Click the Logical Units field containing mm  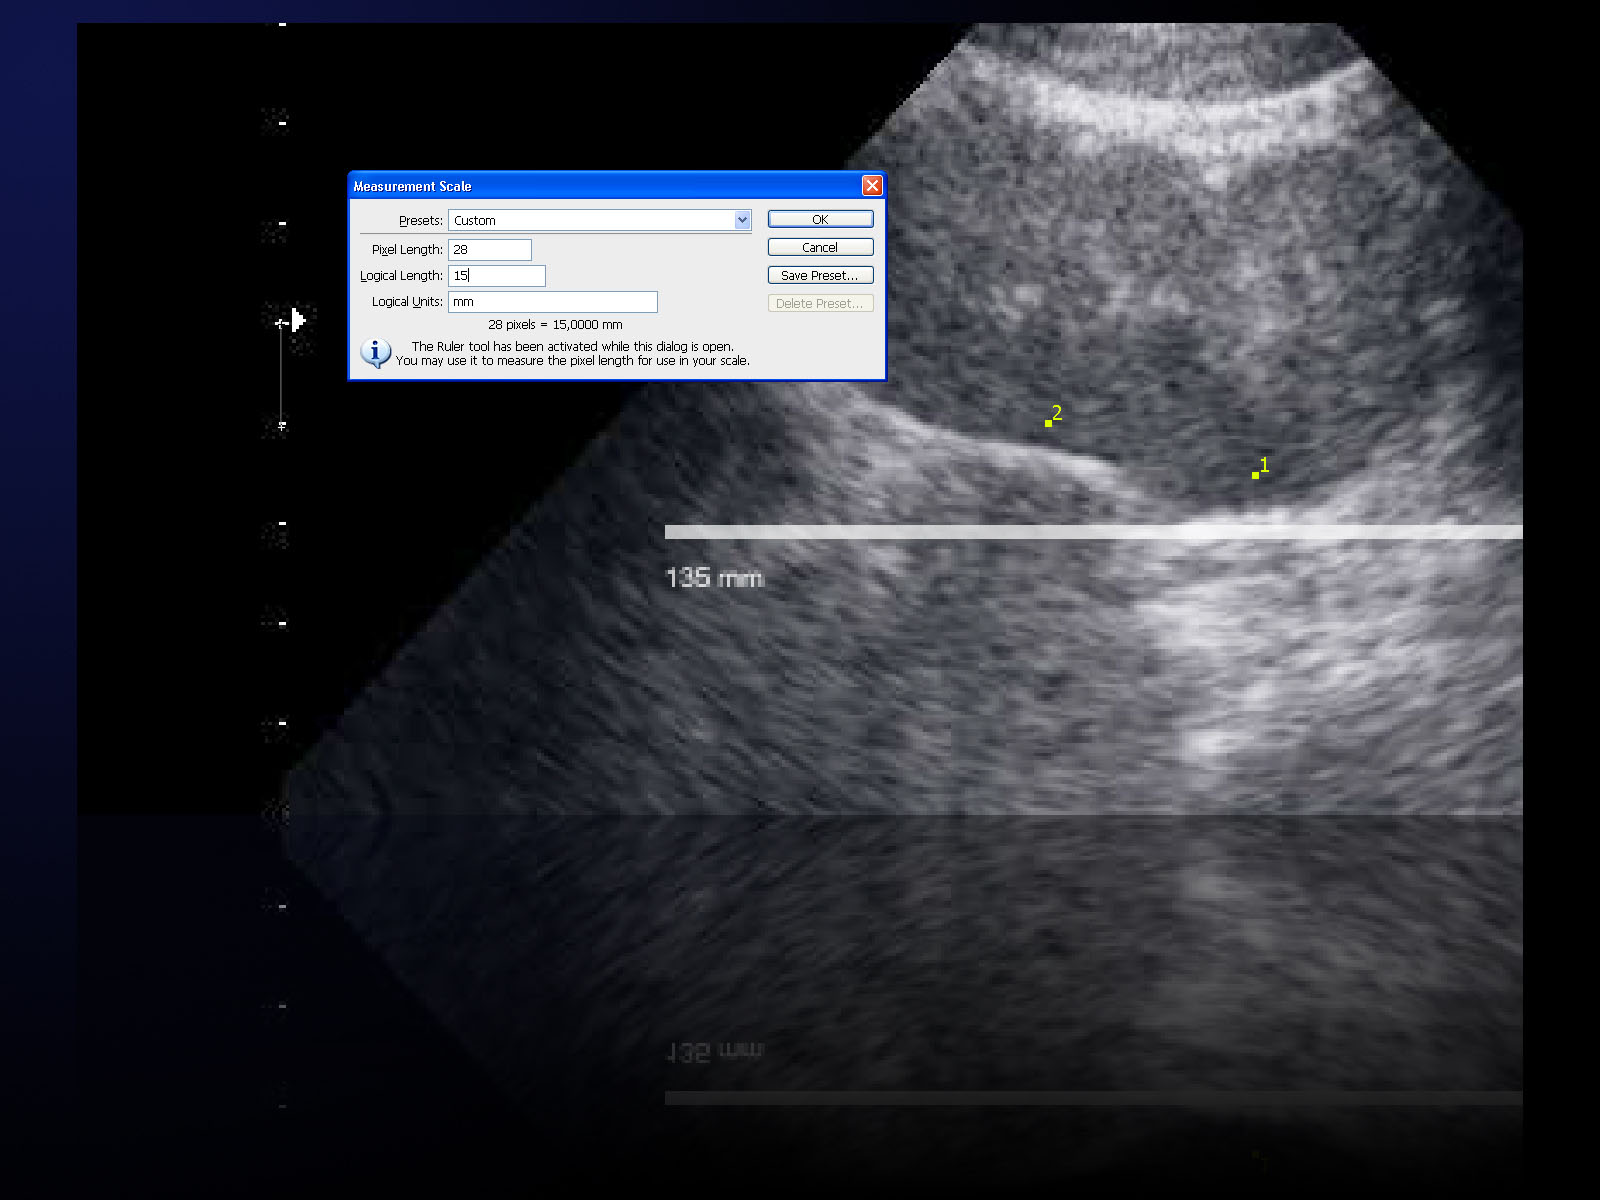point(552,301)
